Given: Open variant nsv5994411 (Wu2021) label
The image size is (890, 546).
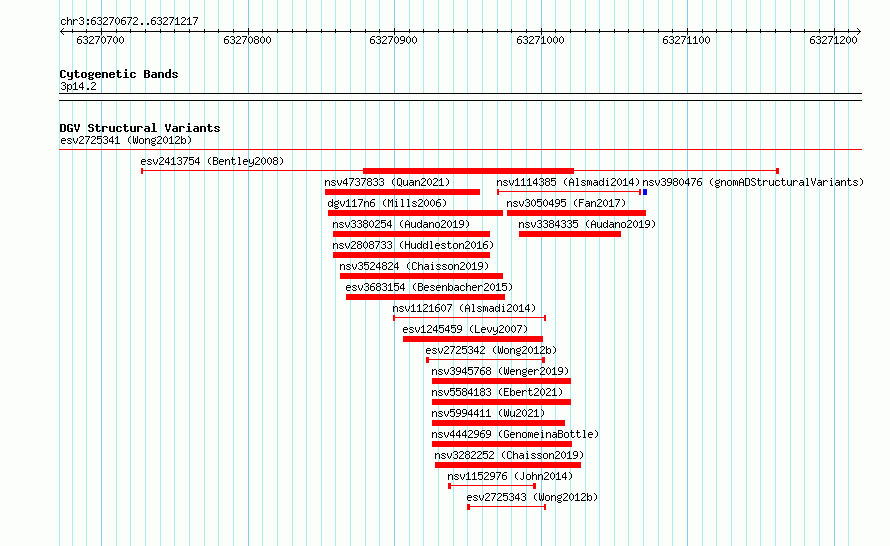Looking at the screenshot, I should [488, 413].
